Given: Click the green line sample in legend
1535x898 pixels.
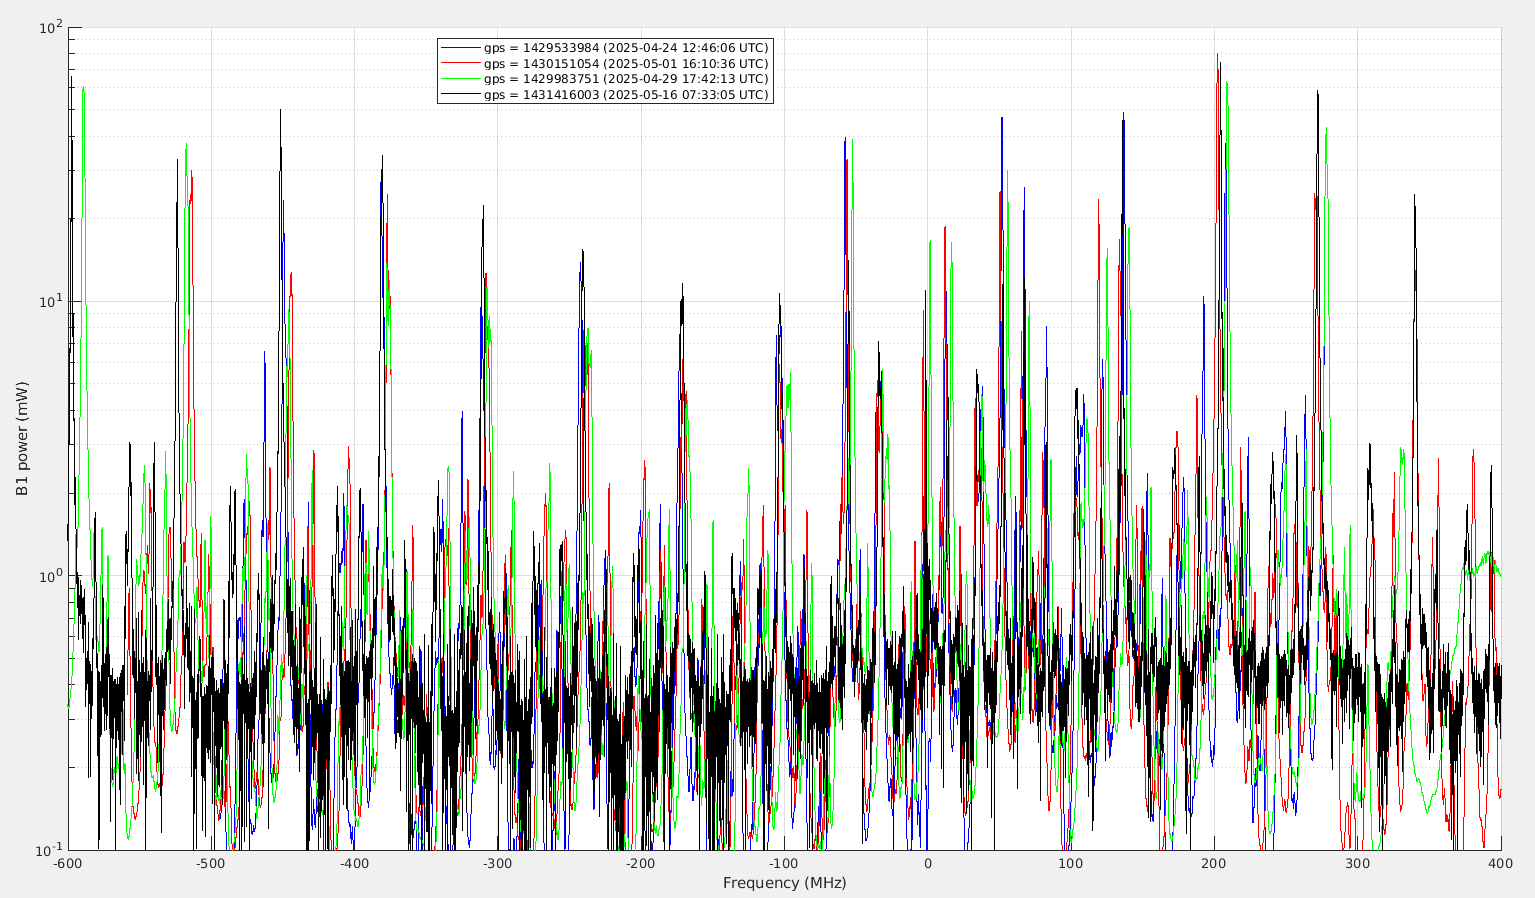Looking at the screenshot, I should tap(461, 79).
